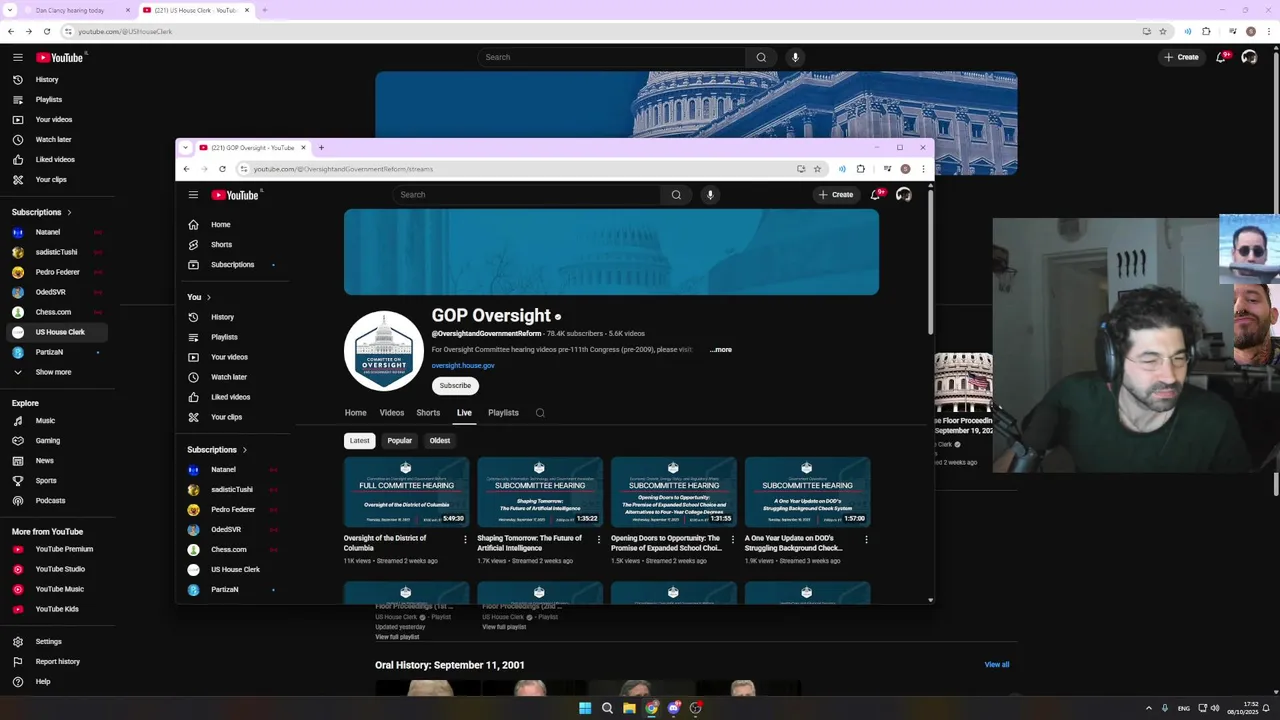Screen dimensions: 1280x720
Task: Open the media control icon in GOP Oversight toolbar
Action: (887, 169)
